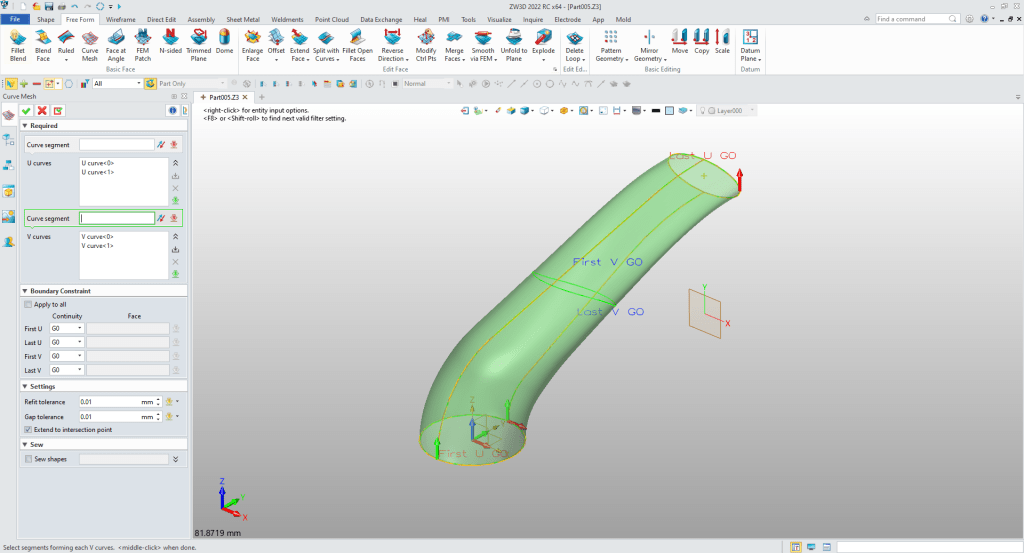Screen dimensions: 1024x553
Task: Cancel the command with red X
Action: point(42,110)
